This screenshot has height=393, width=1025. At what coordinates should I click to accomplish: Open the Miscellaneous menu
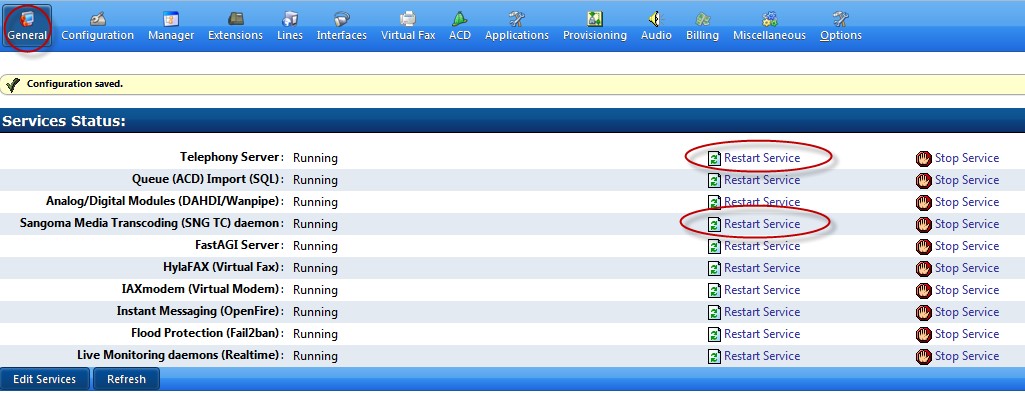coord(769,27)
